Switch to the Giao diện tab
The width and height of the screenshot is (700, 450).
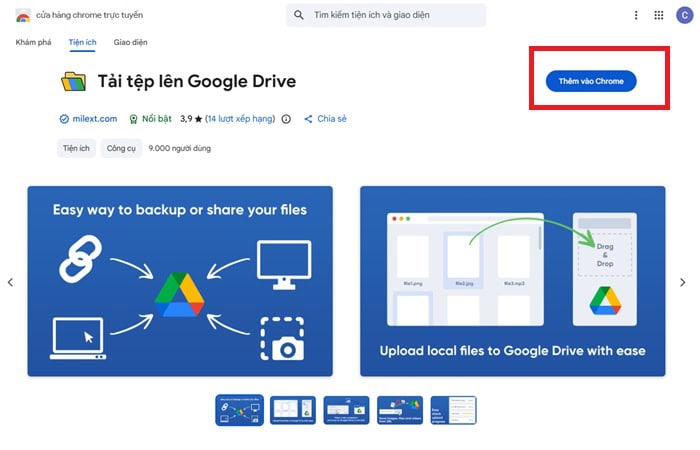click(130, 42)
